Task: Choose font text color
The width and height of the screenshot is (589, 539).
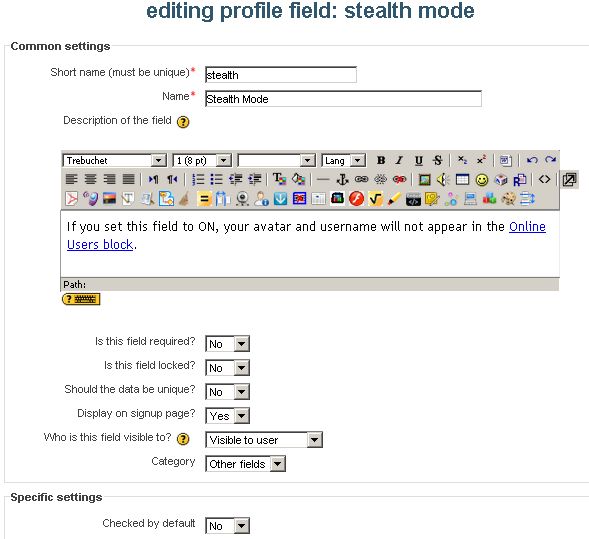Action: (x=279, y=179)
